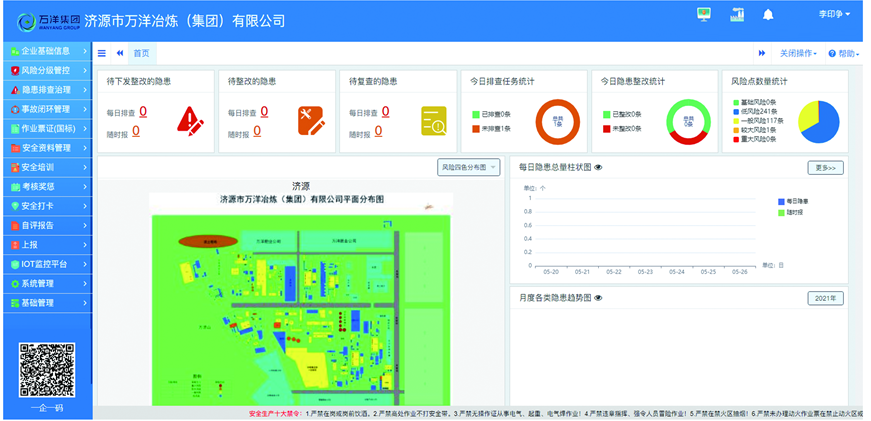This screenshot has height=421, width=871.
Task: Open the 事故闭环管理 menu
Action: tap(47, 109)
